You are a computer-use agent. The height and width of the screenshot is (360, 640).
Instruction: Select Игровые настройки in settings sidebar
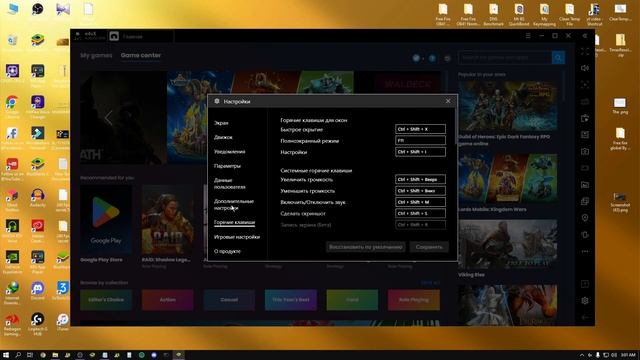(x=237, y=237)
